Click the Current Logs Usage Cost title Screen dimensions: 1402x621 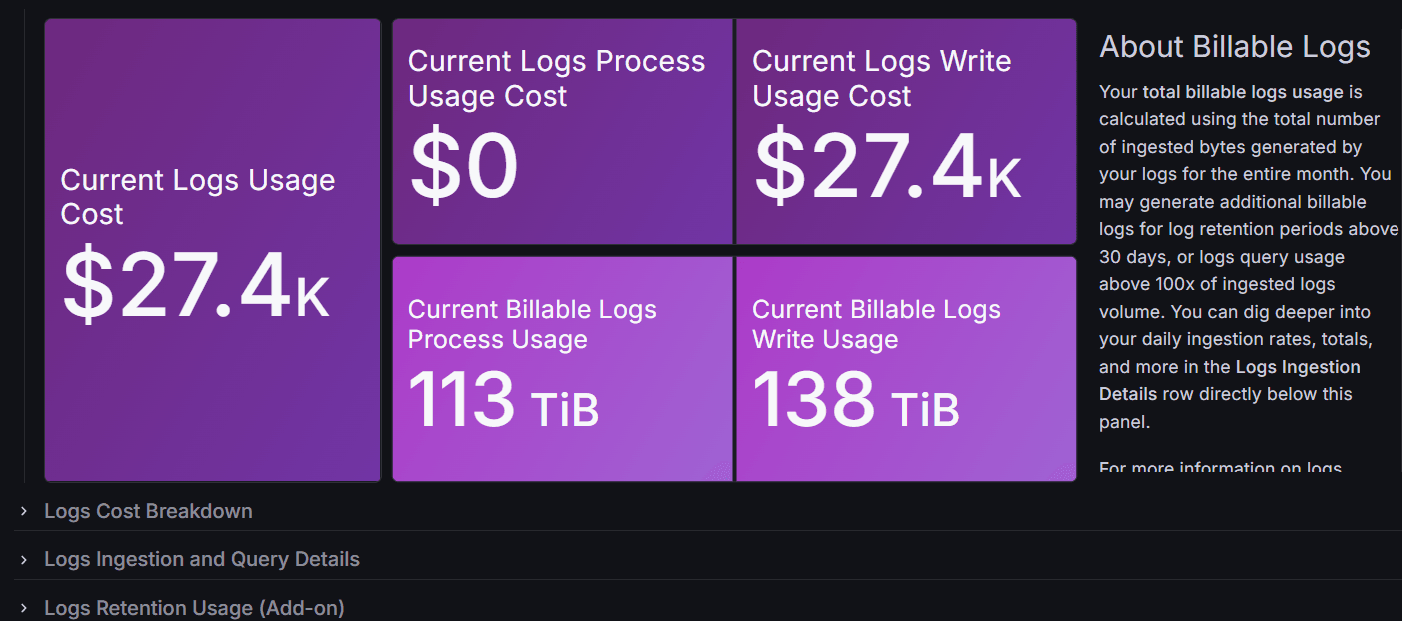(198, 198)
